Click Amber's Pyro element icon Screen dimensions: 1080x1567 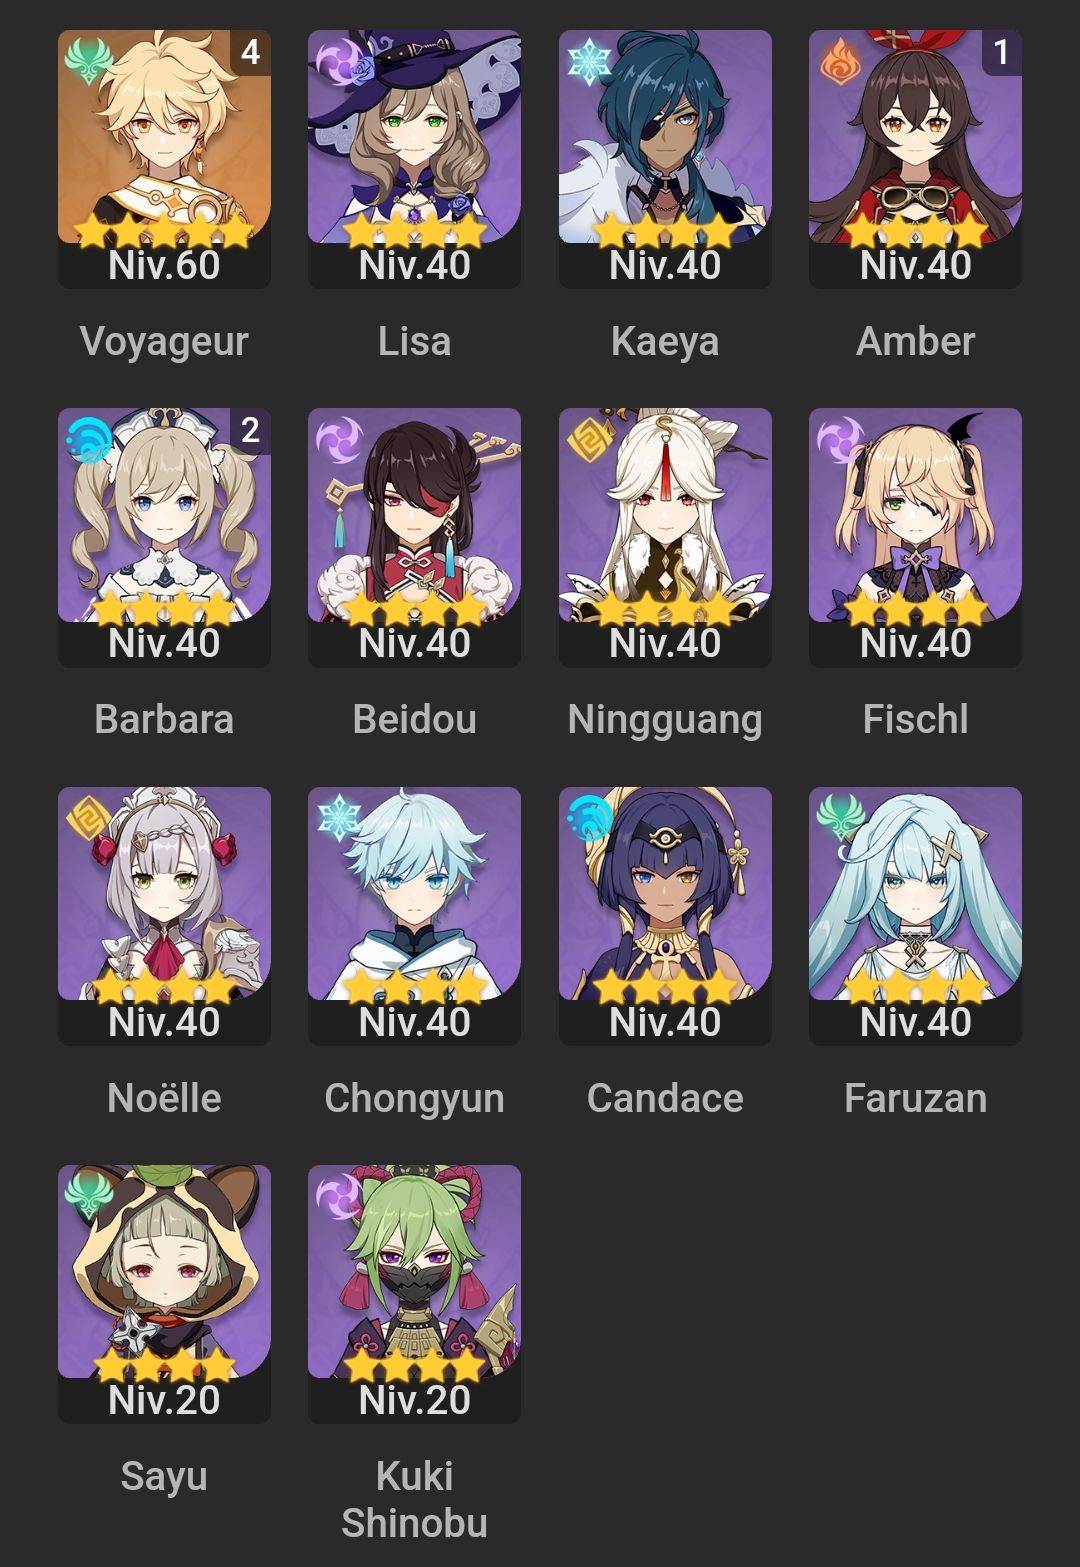839,60
